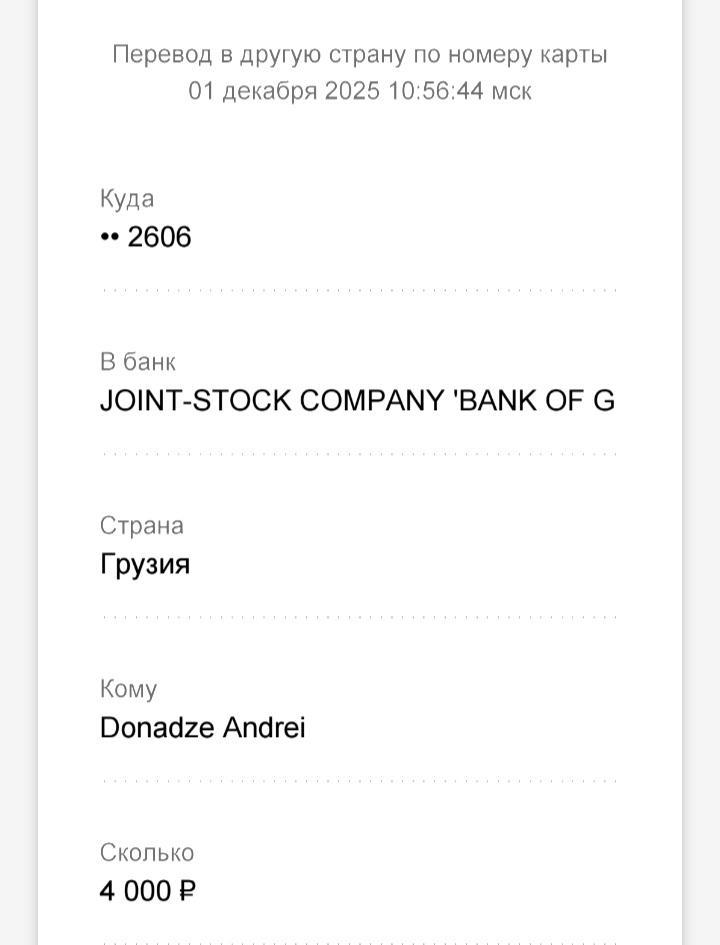This screenshot has width=720, height=945.
Task: Select recipient name Donadze Andrei
Action: [203, 728]
